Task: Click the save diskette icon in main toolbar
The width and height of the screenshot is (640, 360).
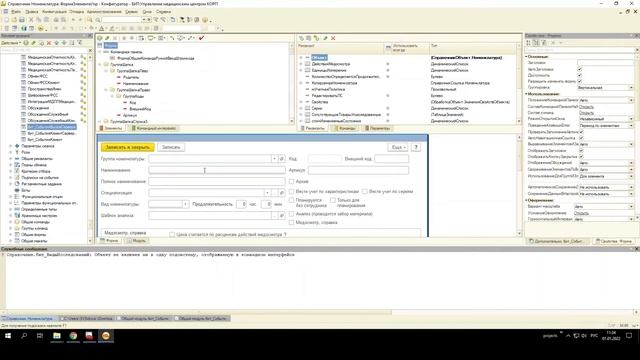Action: click(x=22, y=20)
